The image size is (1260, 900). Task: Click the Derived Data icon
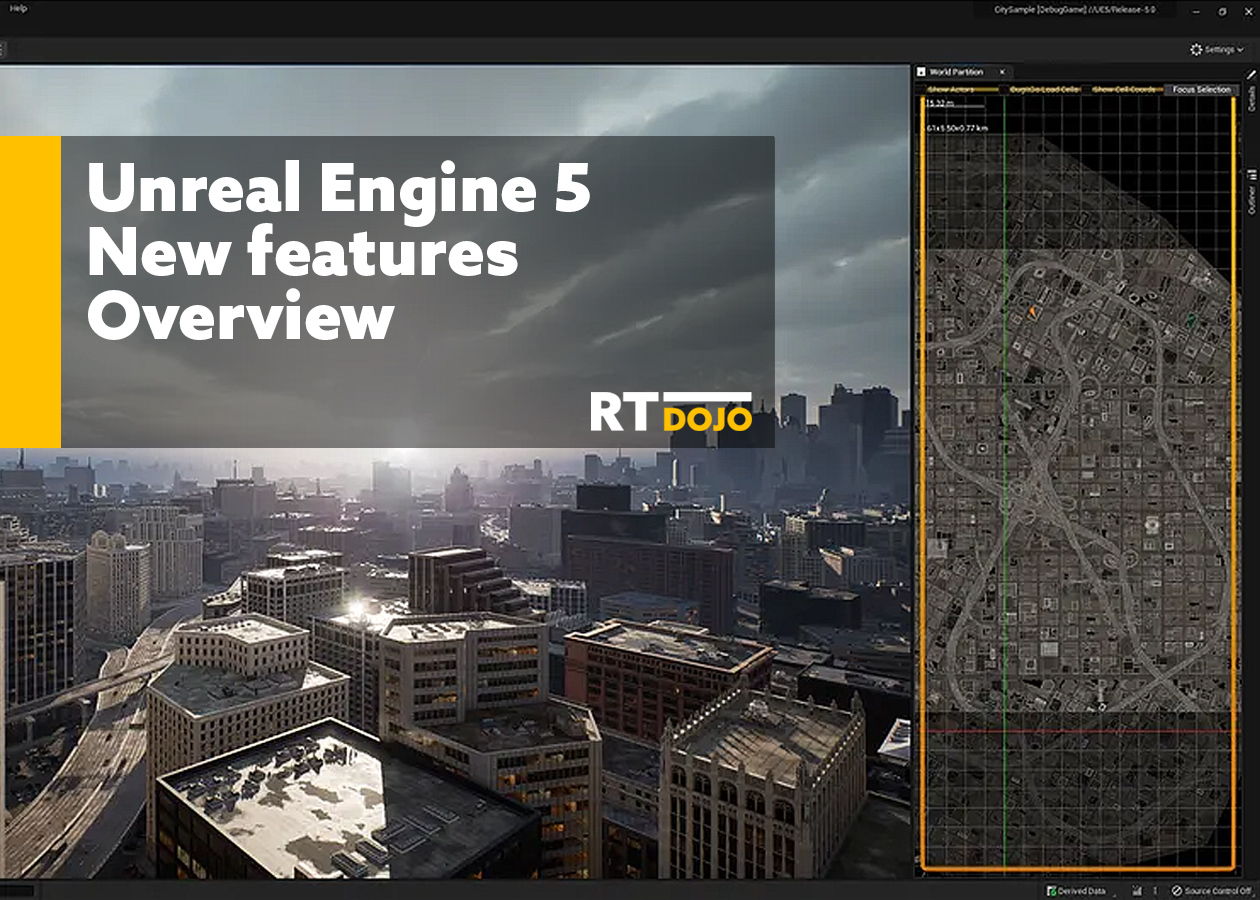1051,891
